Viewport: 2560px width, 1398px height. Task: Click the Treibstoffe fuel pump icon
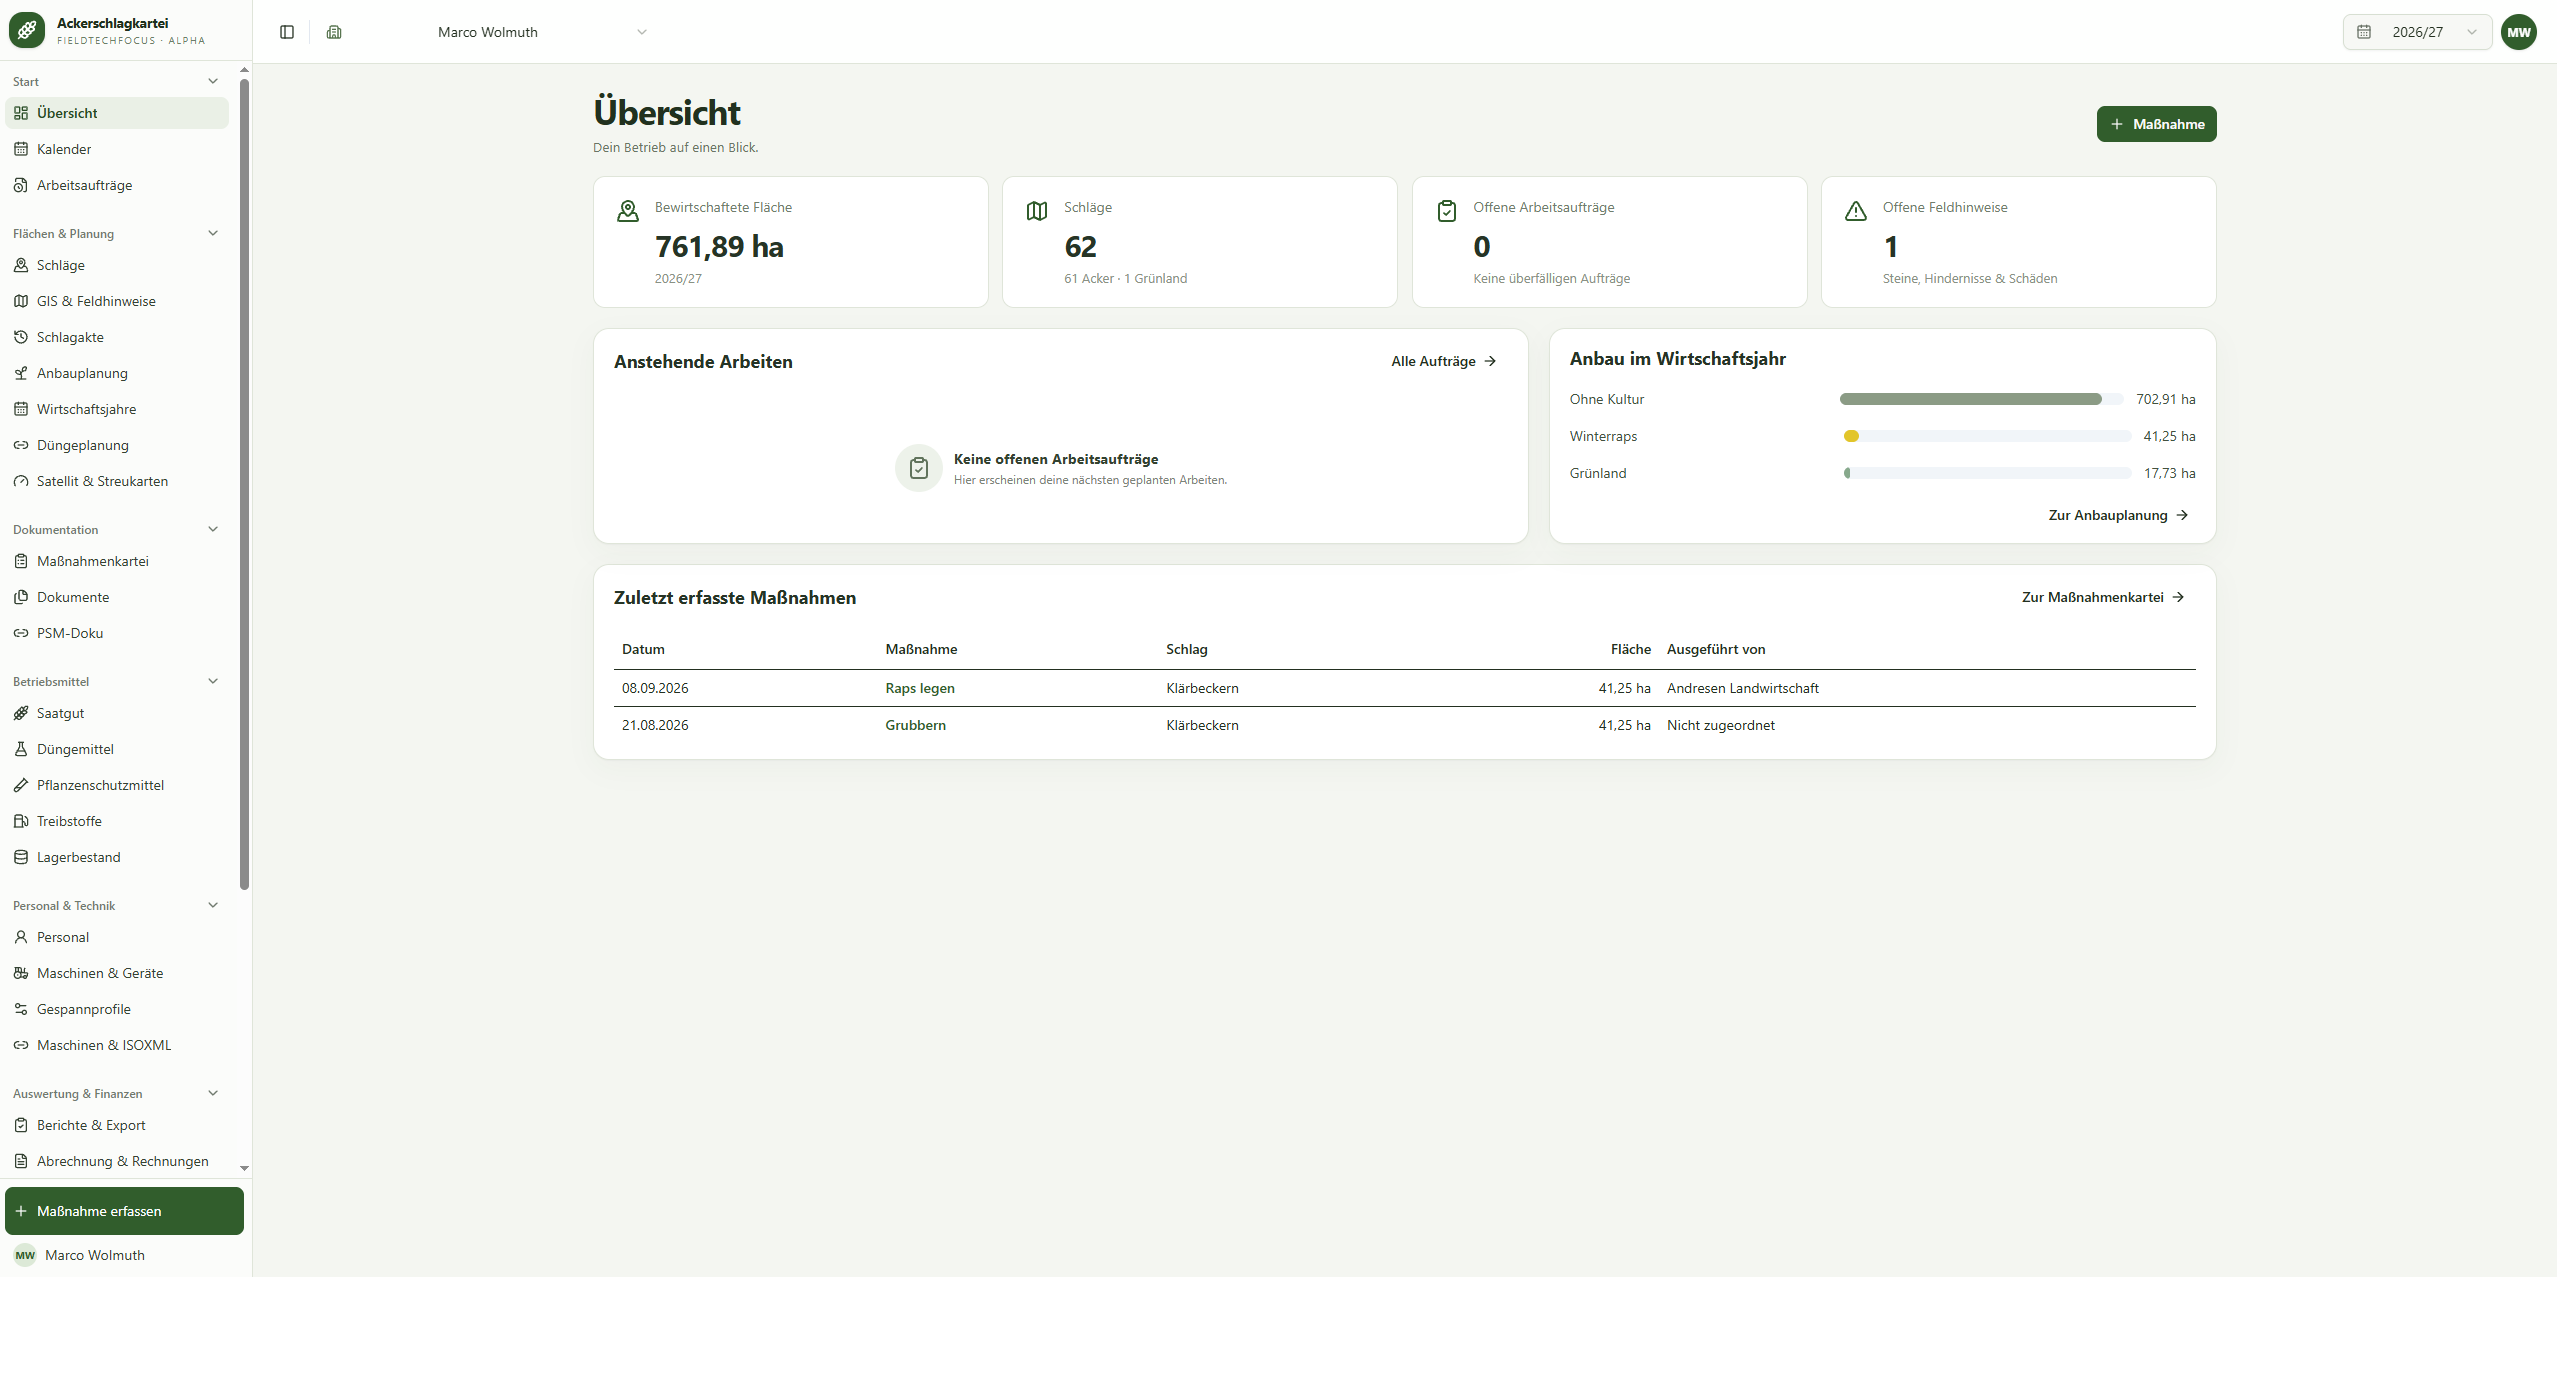[21, 821]
